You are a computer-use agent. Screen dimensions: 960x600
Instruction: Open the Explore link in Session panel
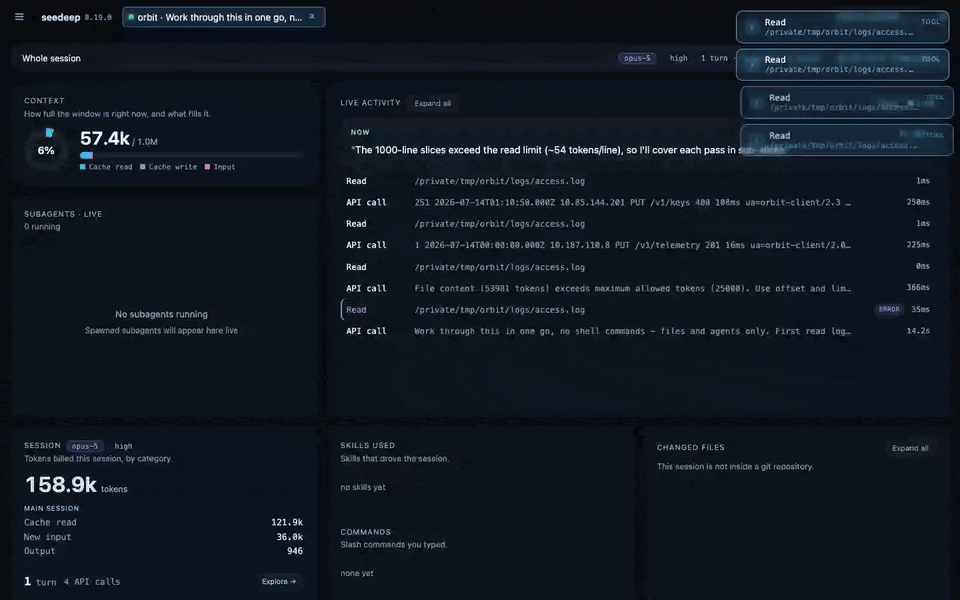[279, 582]
